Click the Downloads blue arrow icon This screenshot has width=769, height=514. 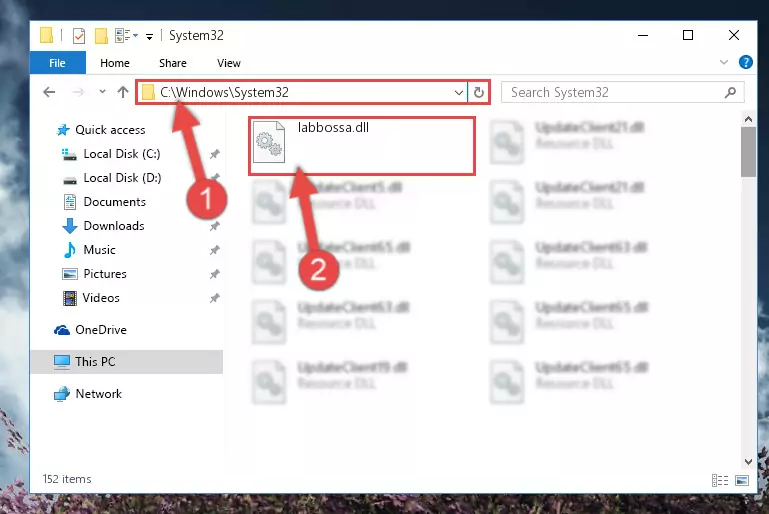[x=70, y=226]
